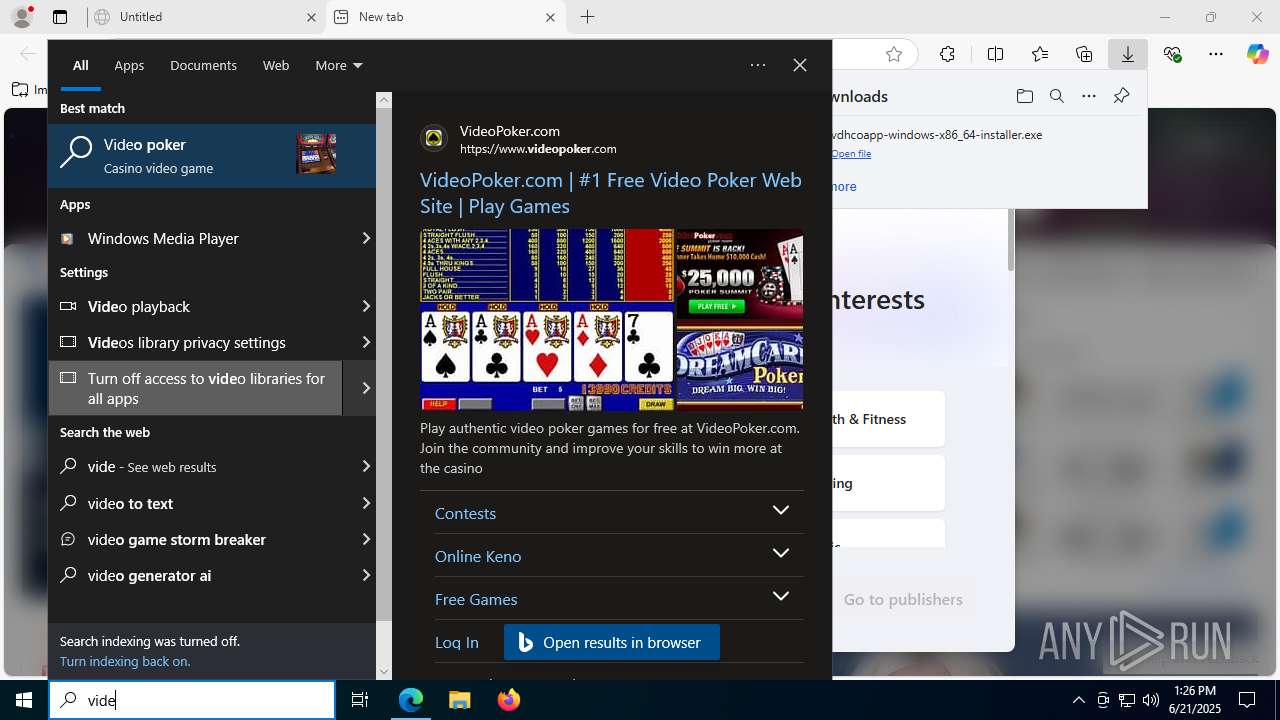This screenshot has width=1280, height=720.
Task: Show hidden system tray icons
Action: click(1078, 700)
